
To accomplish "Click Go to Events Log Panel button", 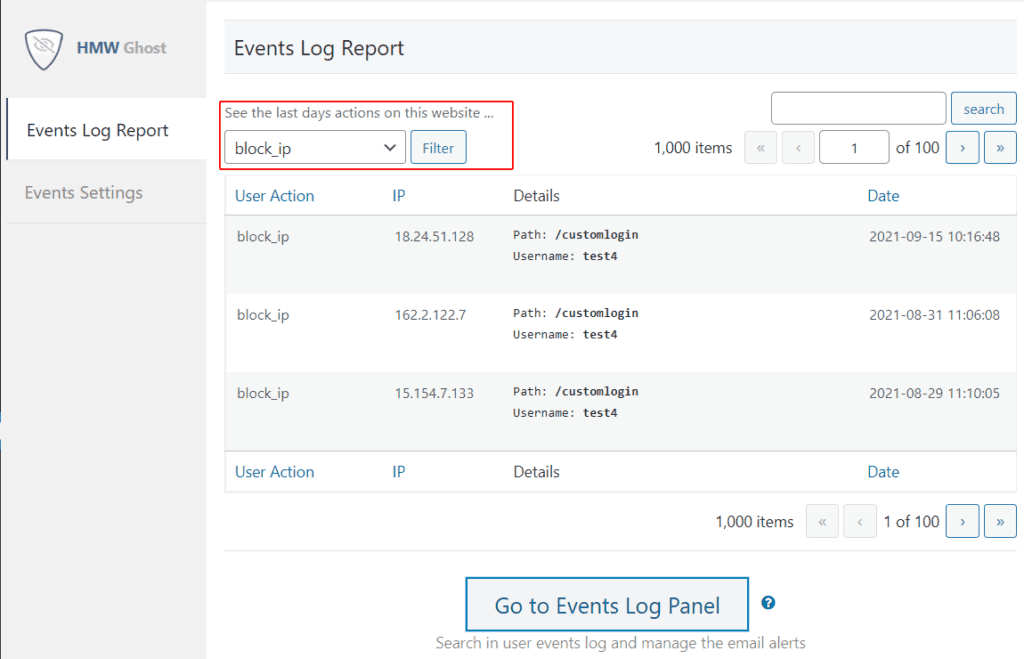I will click(x=607, y=605).
